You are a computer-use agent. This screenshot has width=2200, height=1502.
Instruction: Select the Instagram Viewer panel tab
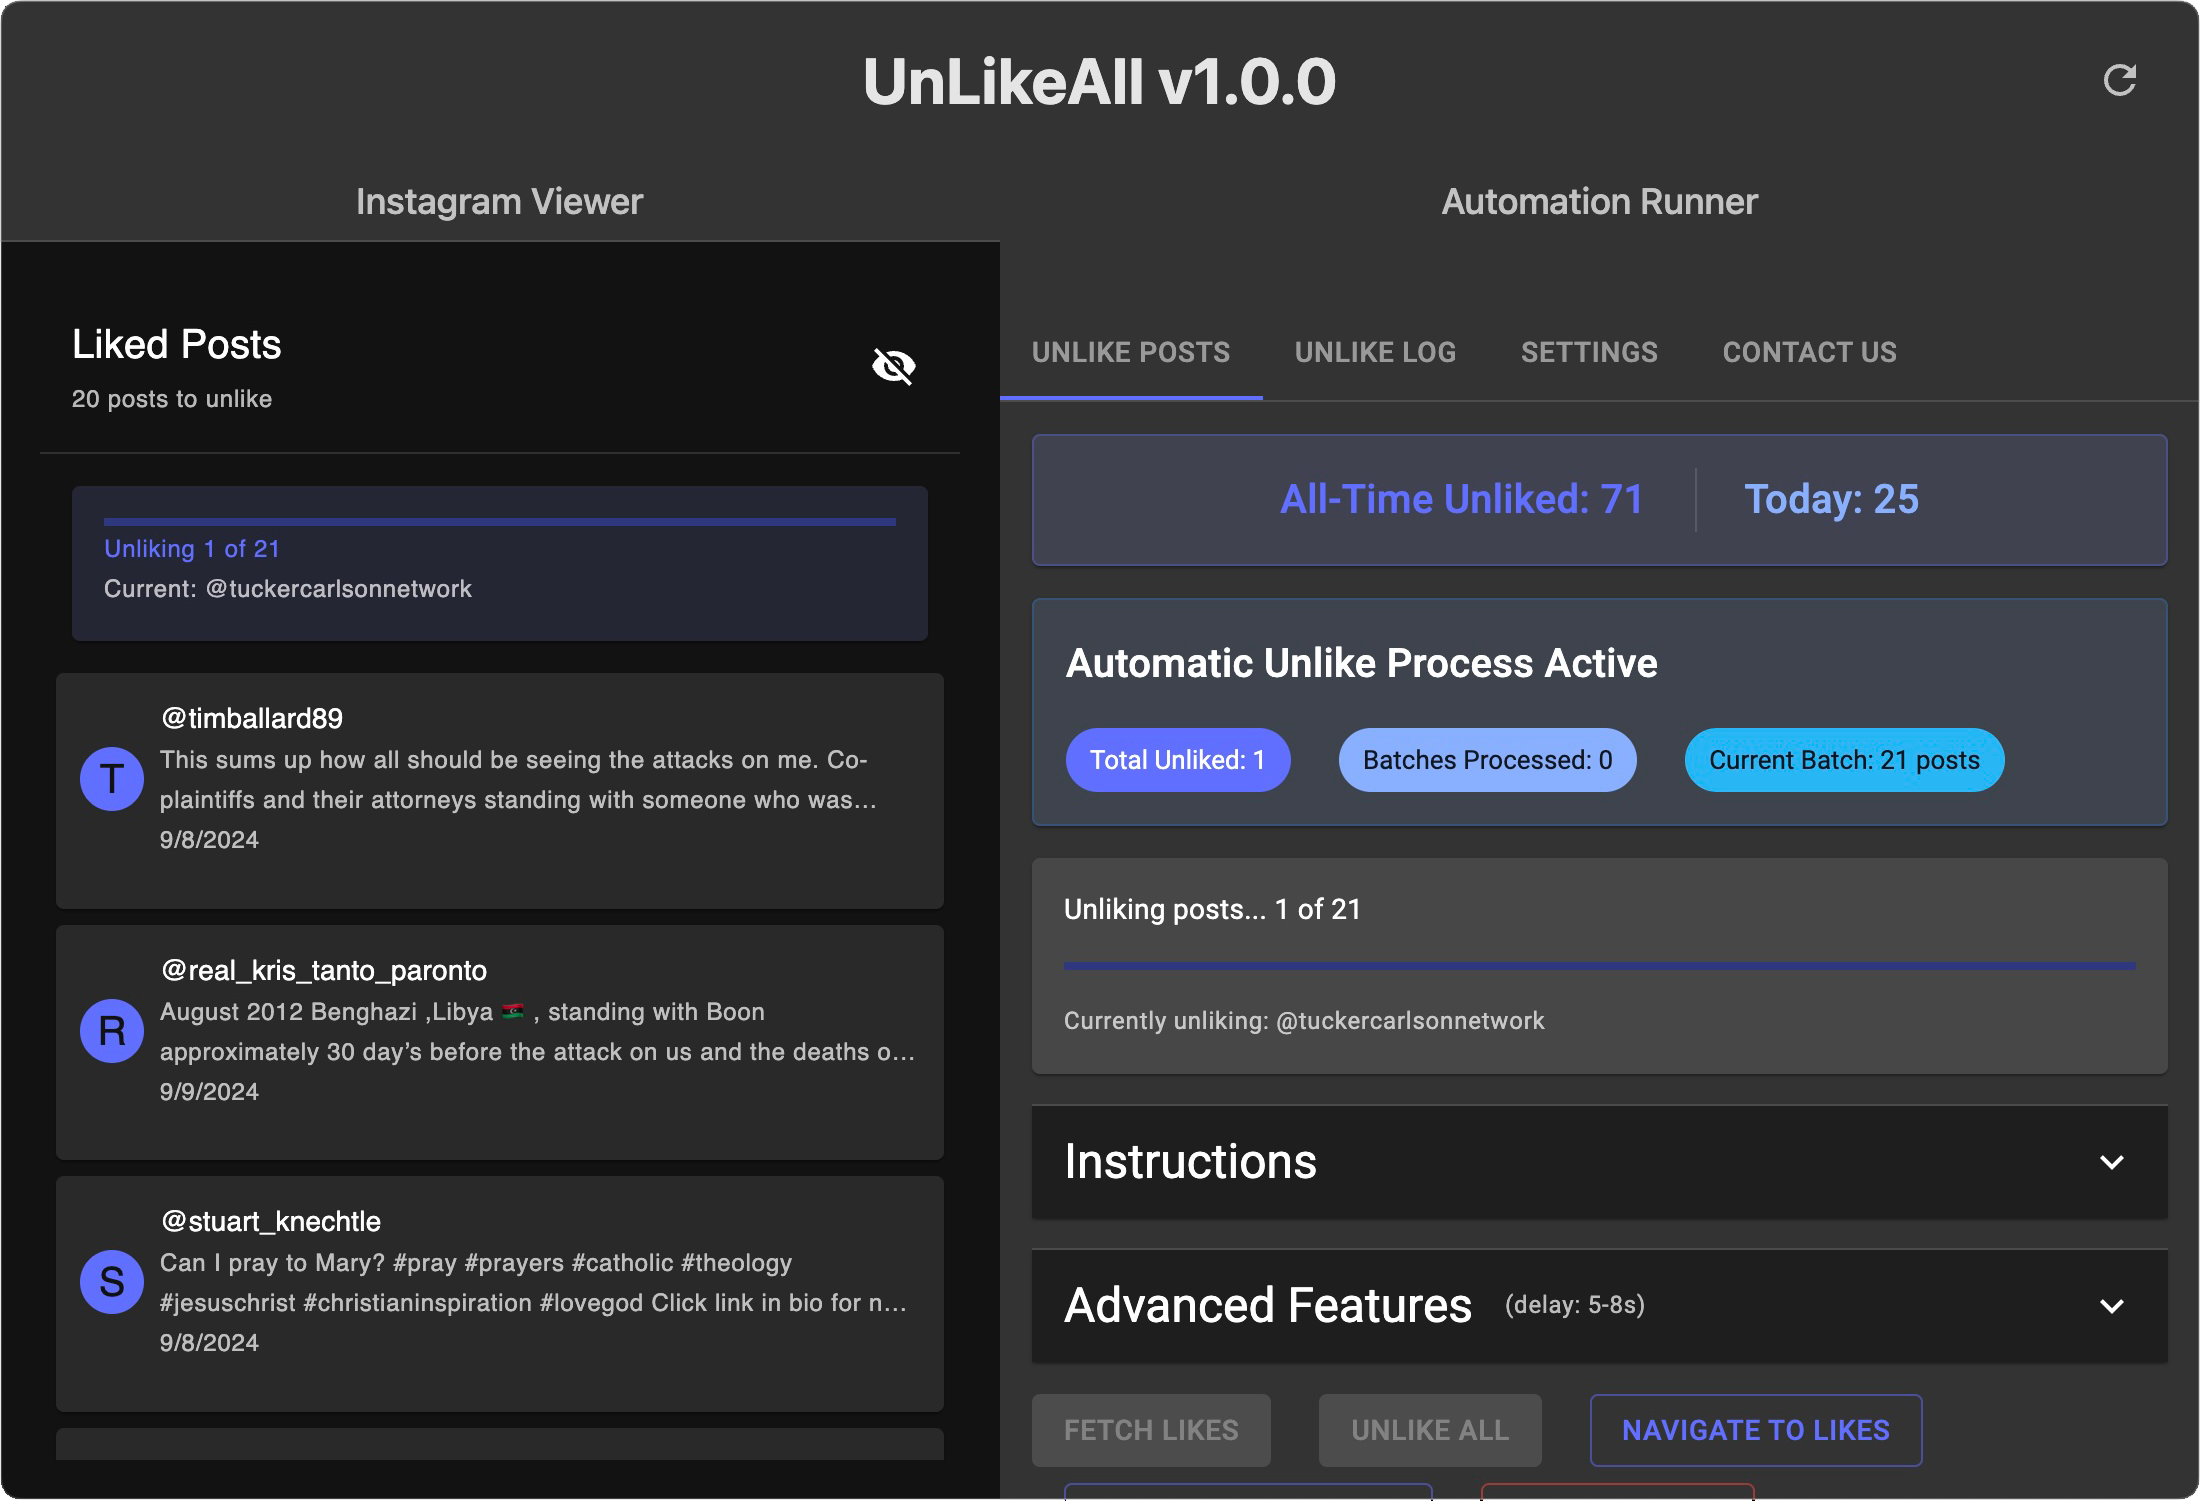point(499,202)
